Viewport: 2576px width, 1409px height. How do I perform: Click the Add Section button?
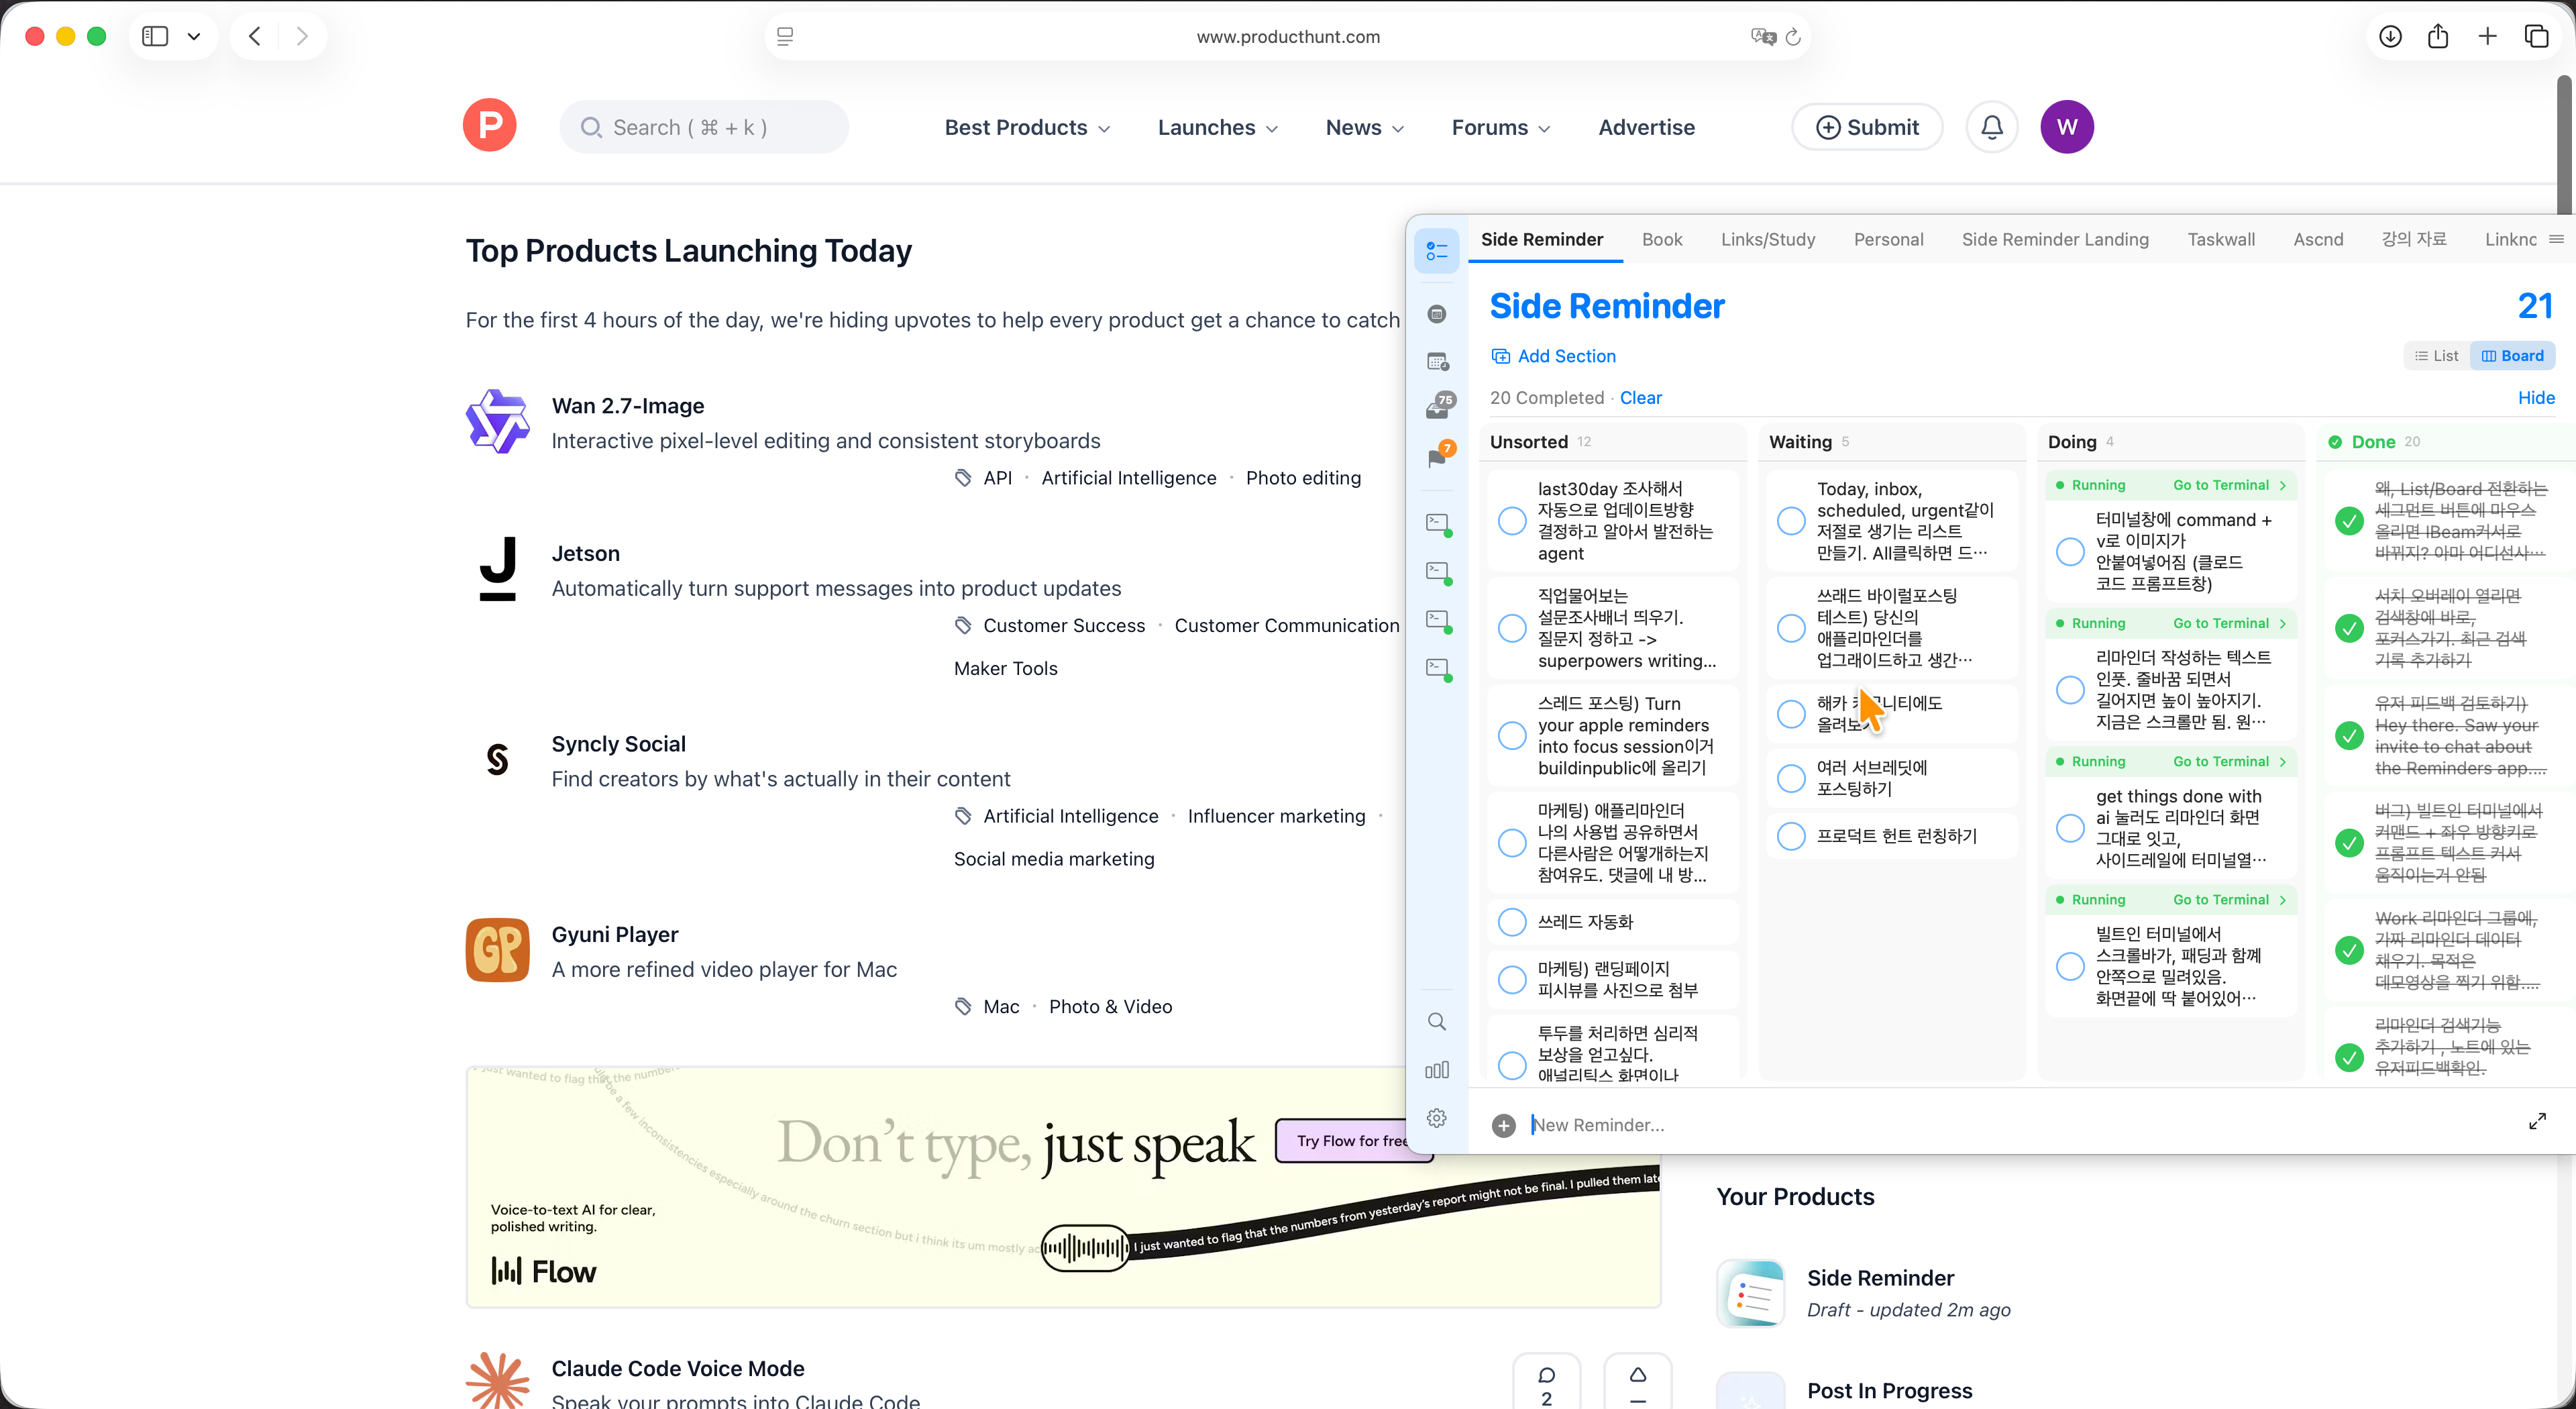(x=1553, y=356)
